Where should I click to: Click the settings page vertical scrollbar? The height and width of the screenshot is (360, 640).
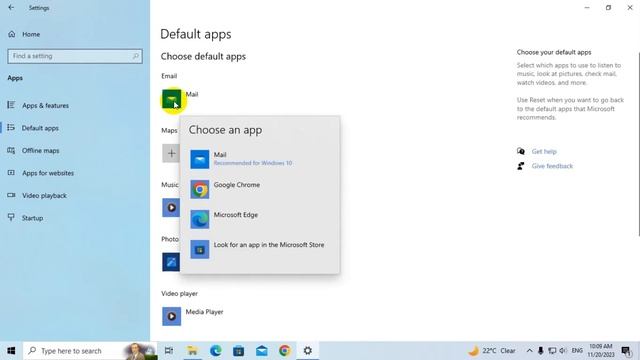(x=638, y=144)
